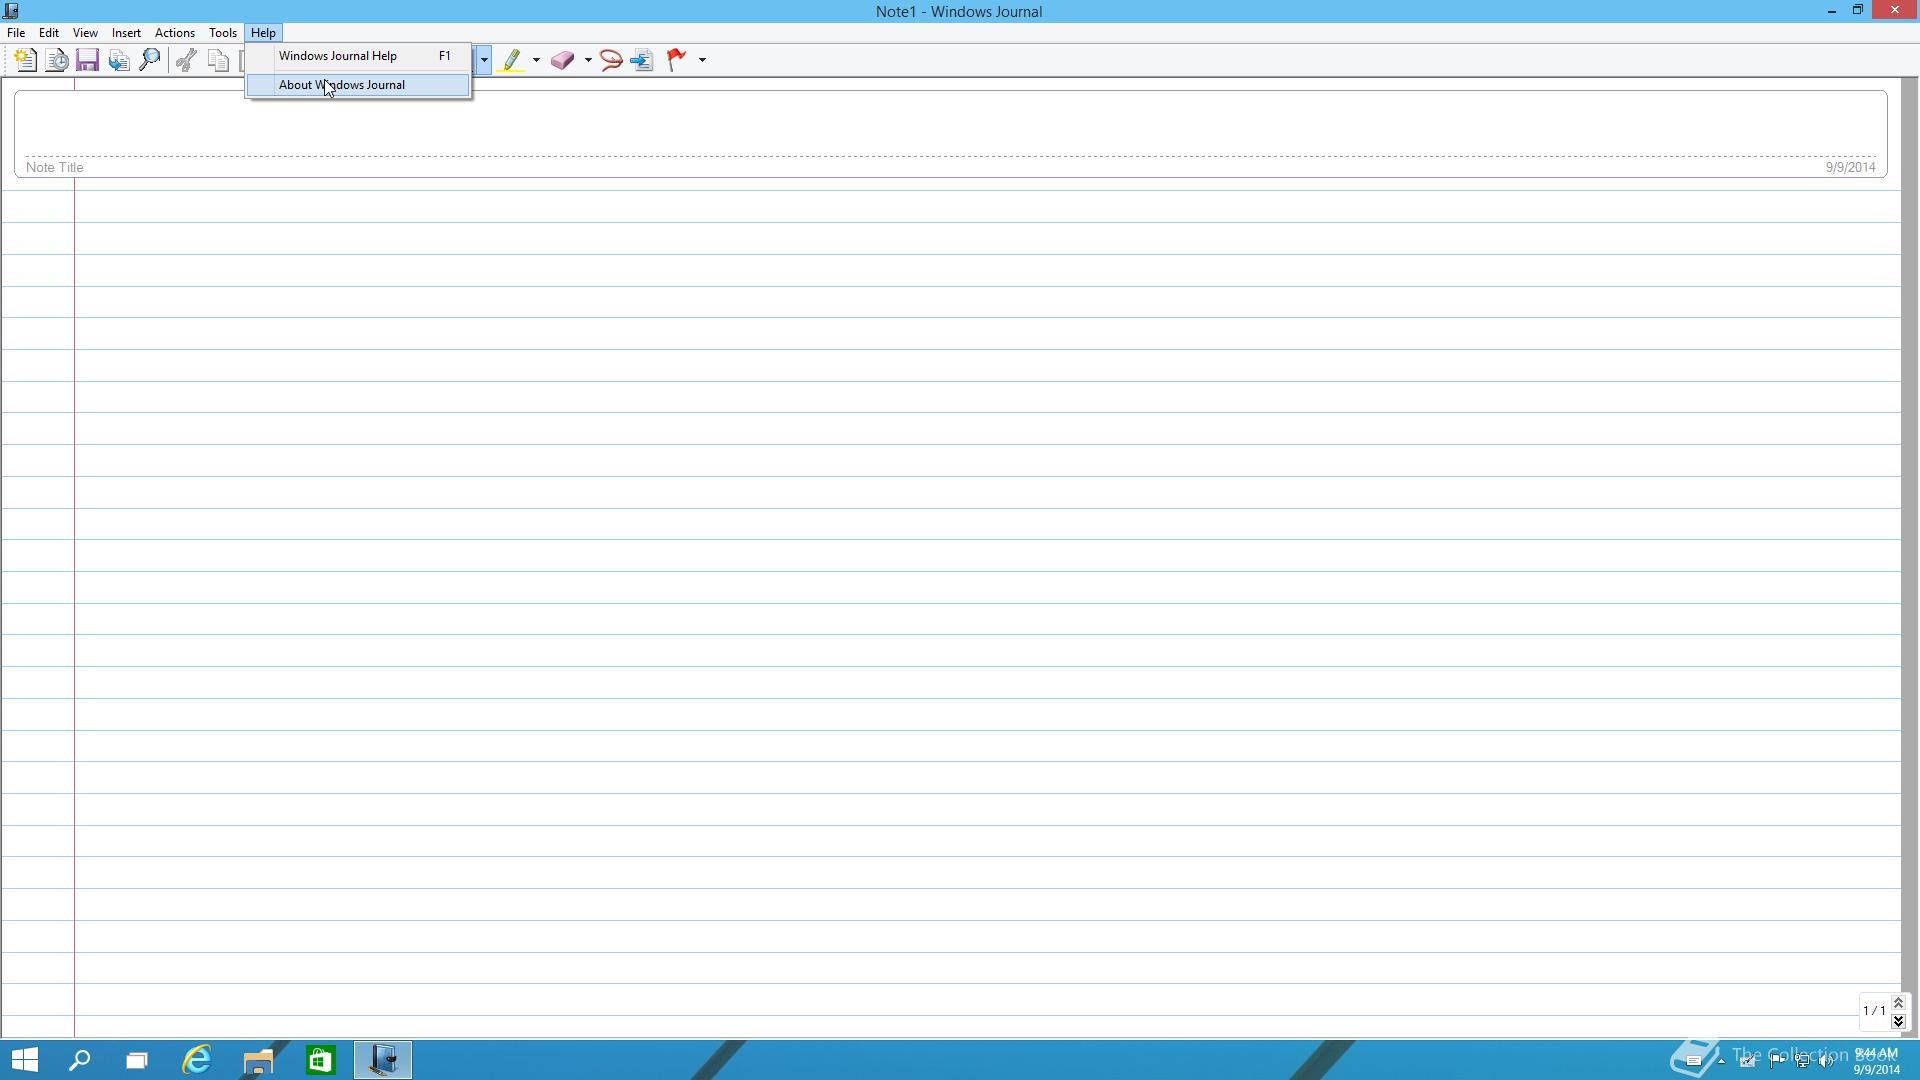
Task: Open recent notes via the clock icon
Action: [57, 60]
